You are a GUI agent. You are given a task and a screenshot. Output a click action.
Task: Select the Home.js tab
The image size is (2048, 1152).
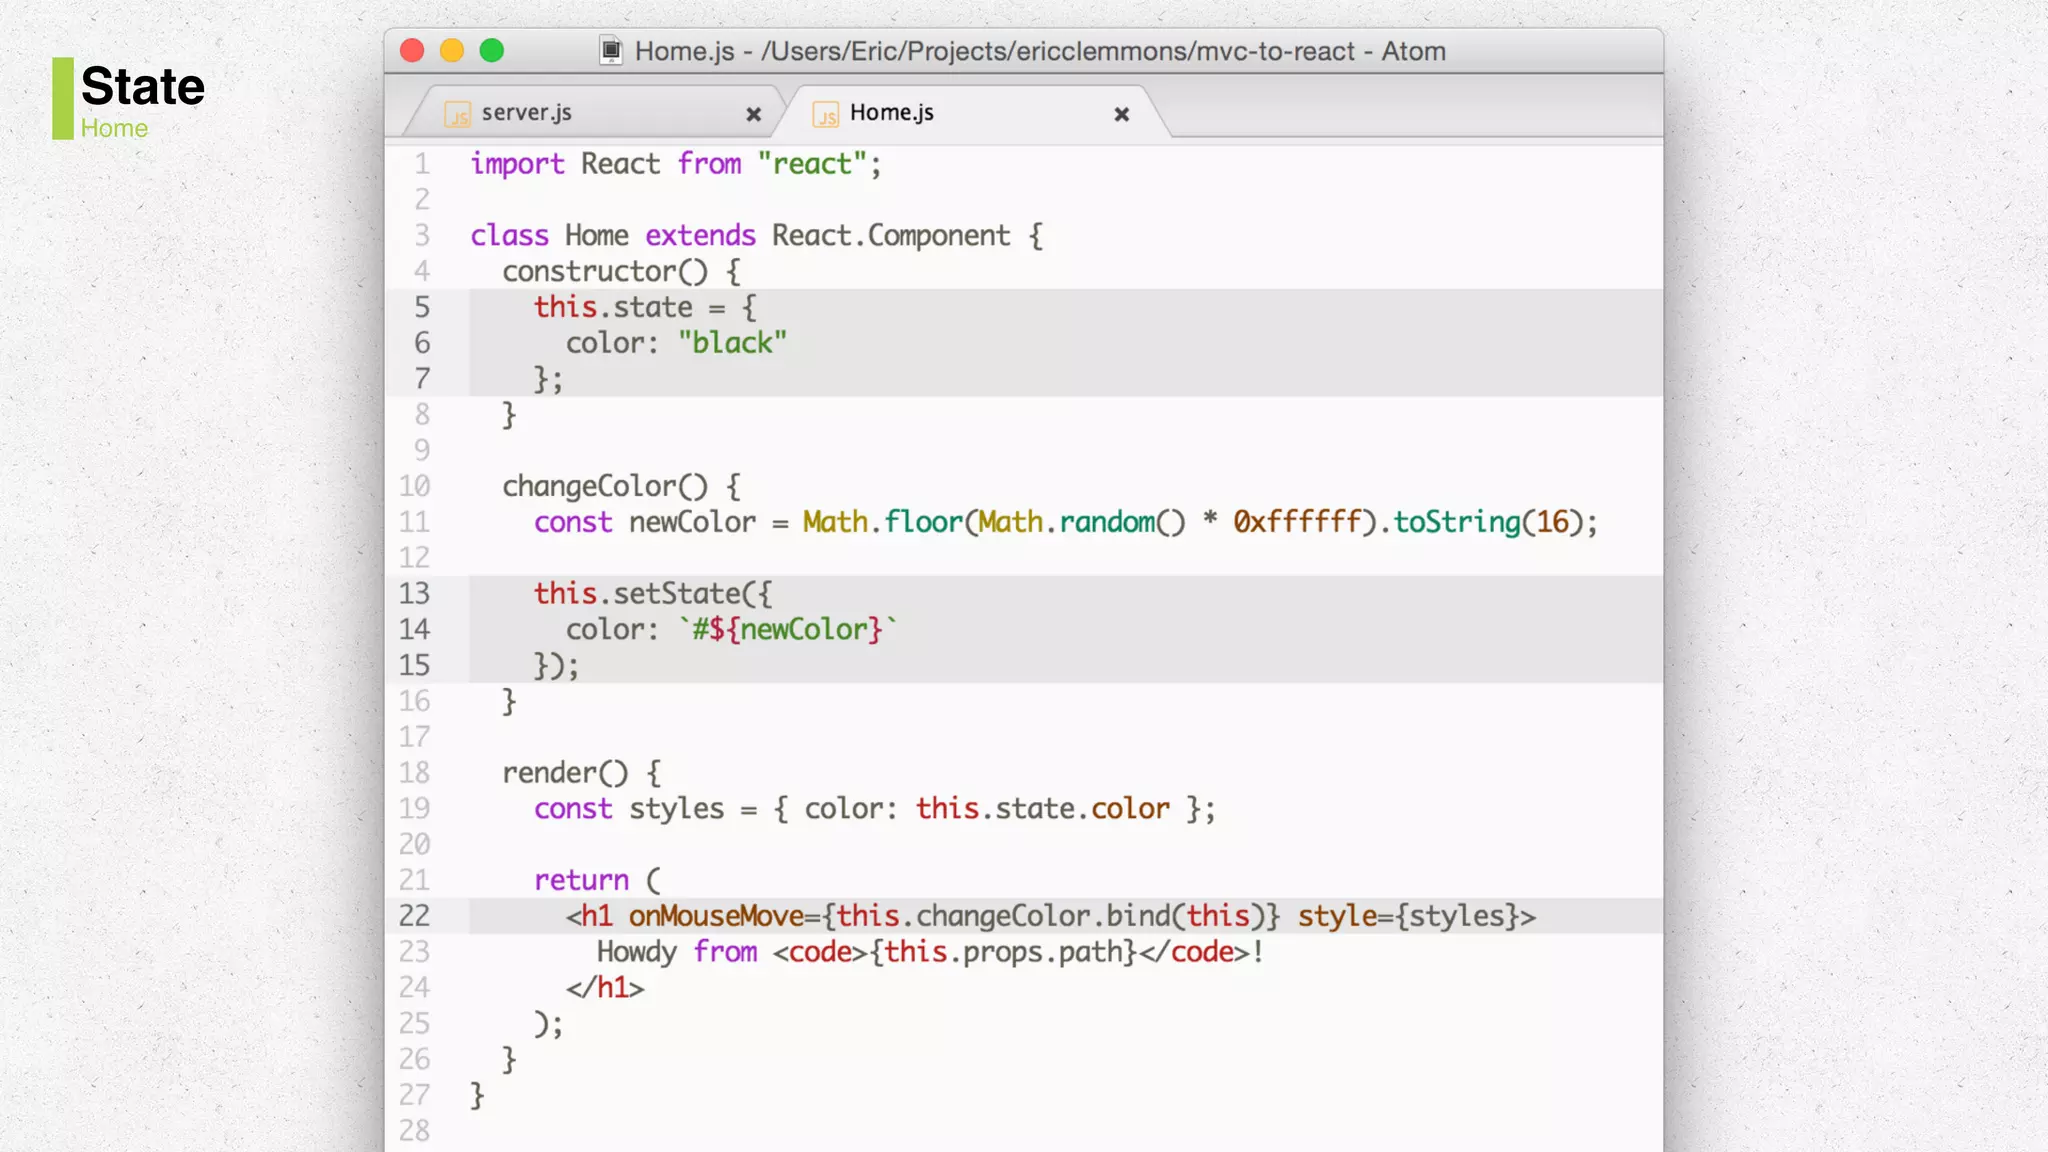[891, 113]
